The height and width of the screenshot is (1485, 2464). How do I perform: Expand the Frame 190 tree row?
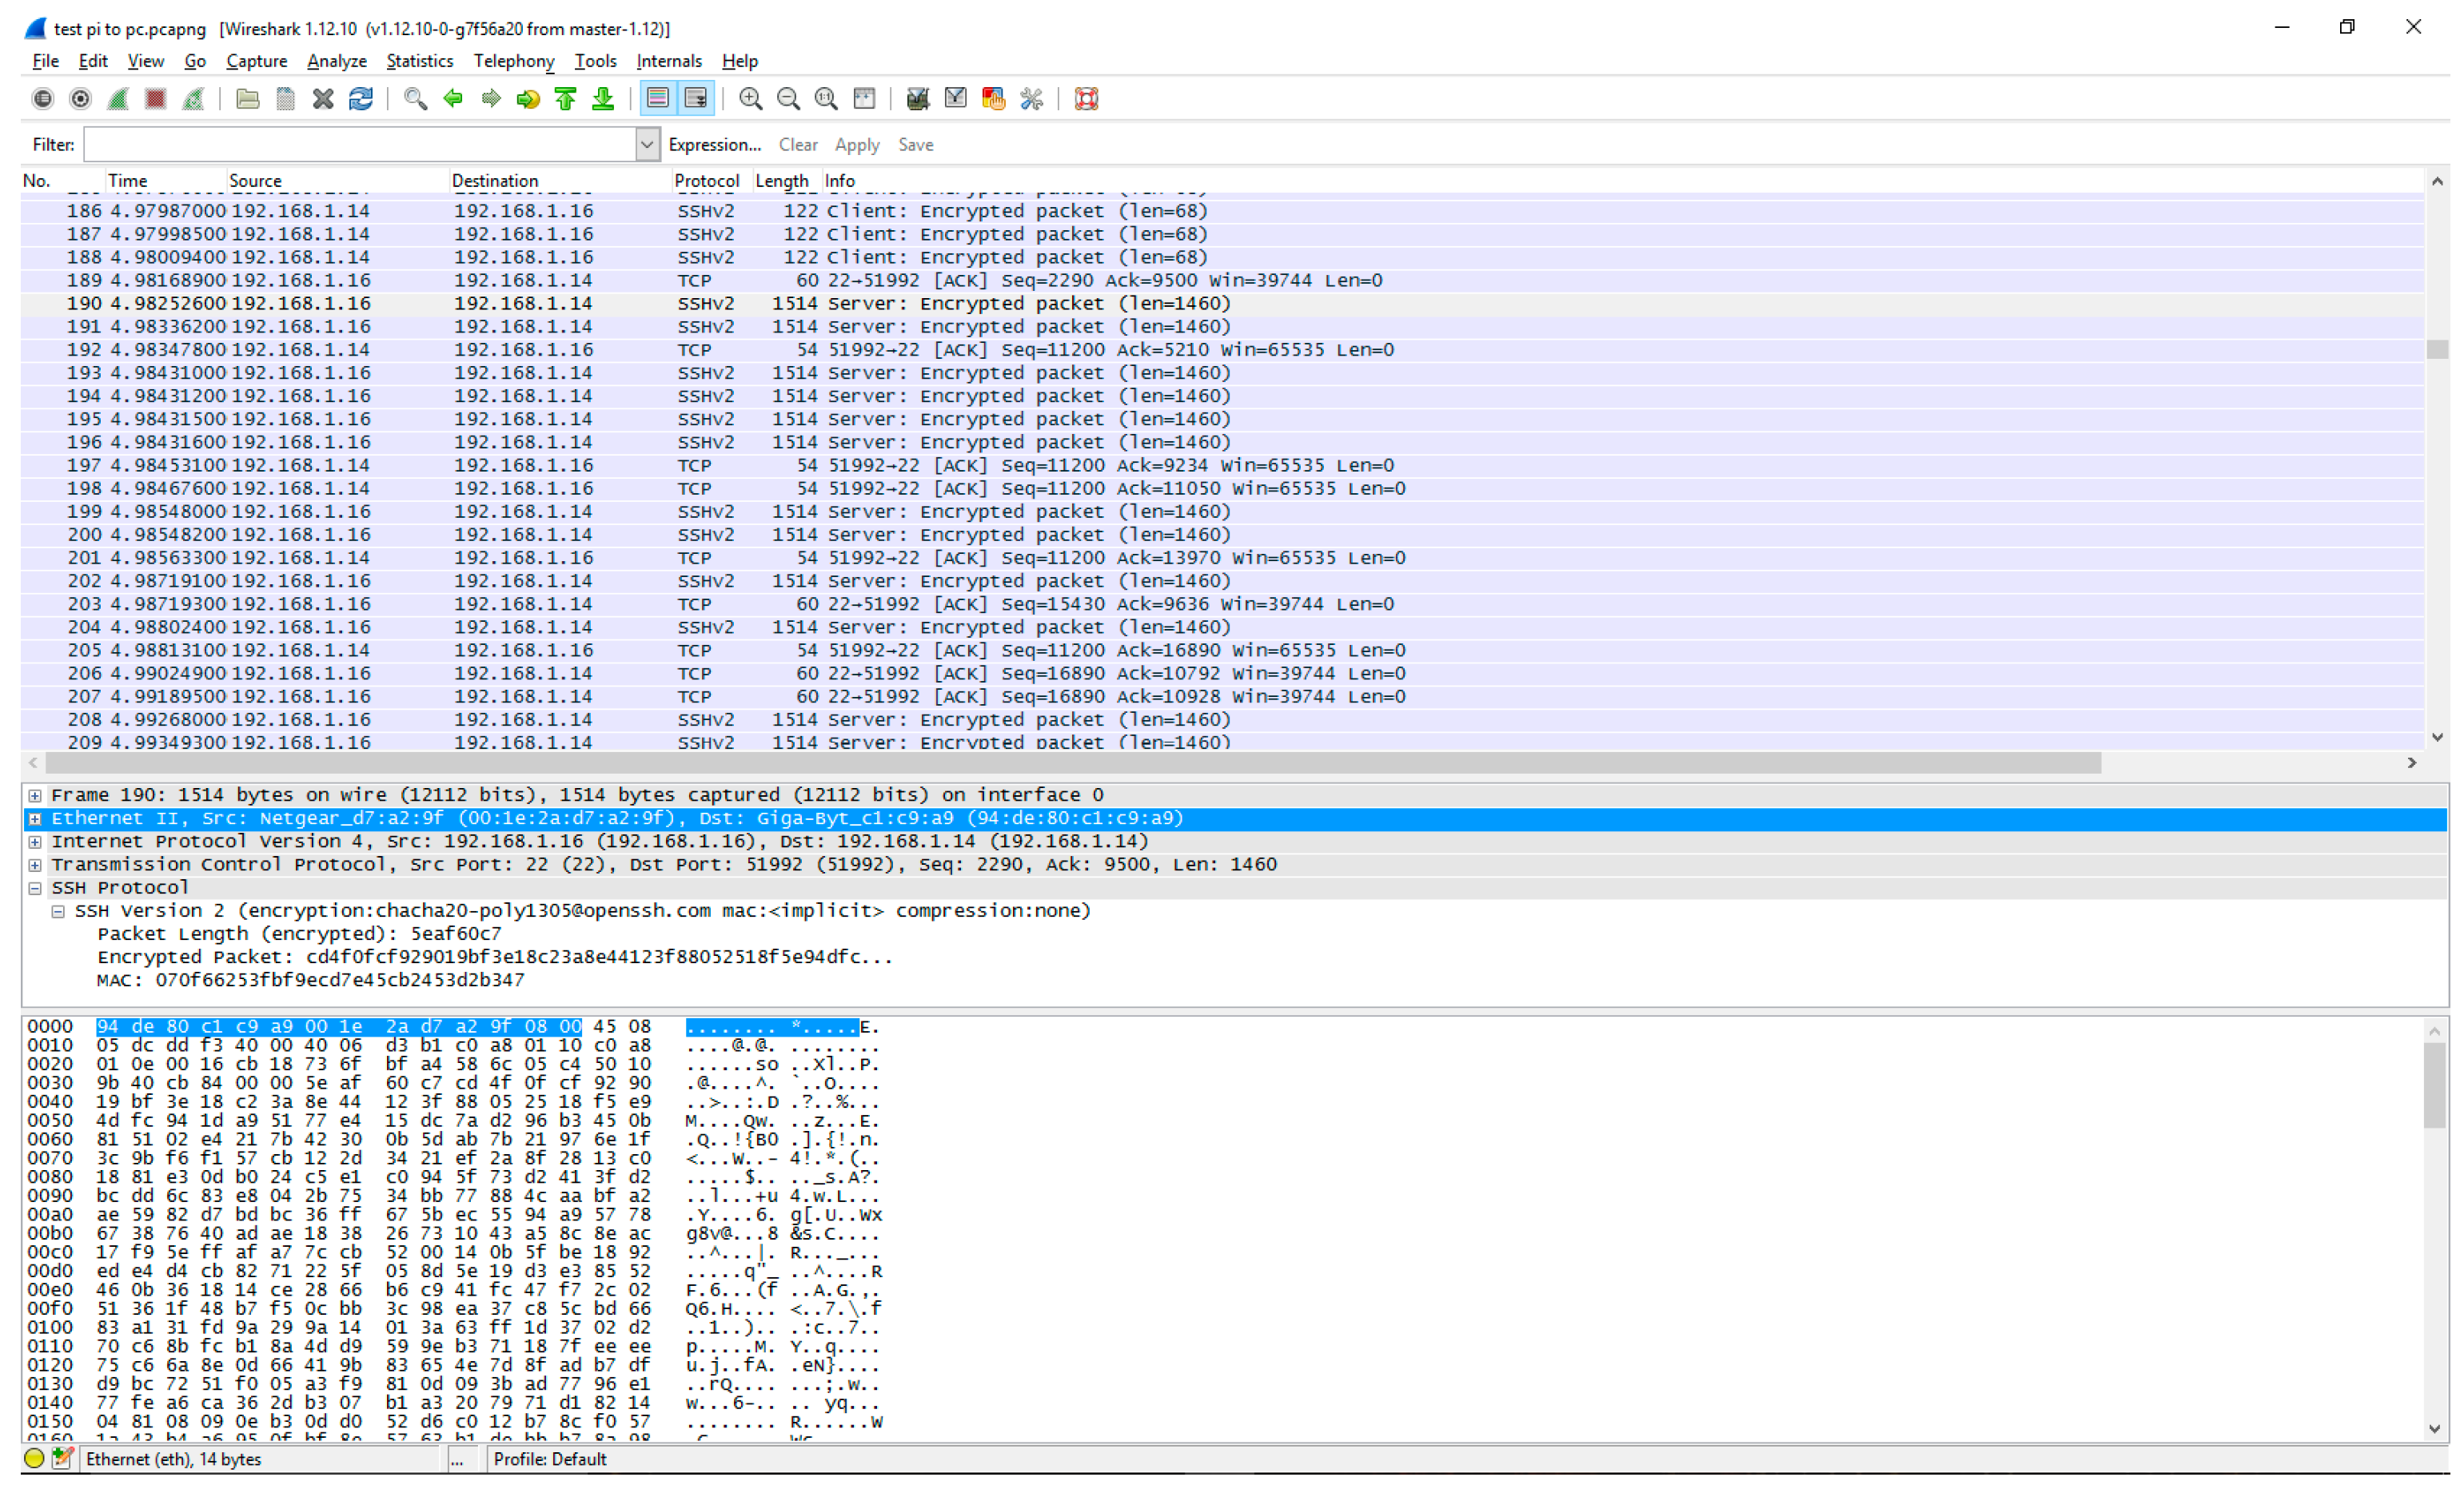click(x=35, y=795)
